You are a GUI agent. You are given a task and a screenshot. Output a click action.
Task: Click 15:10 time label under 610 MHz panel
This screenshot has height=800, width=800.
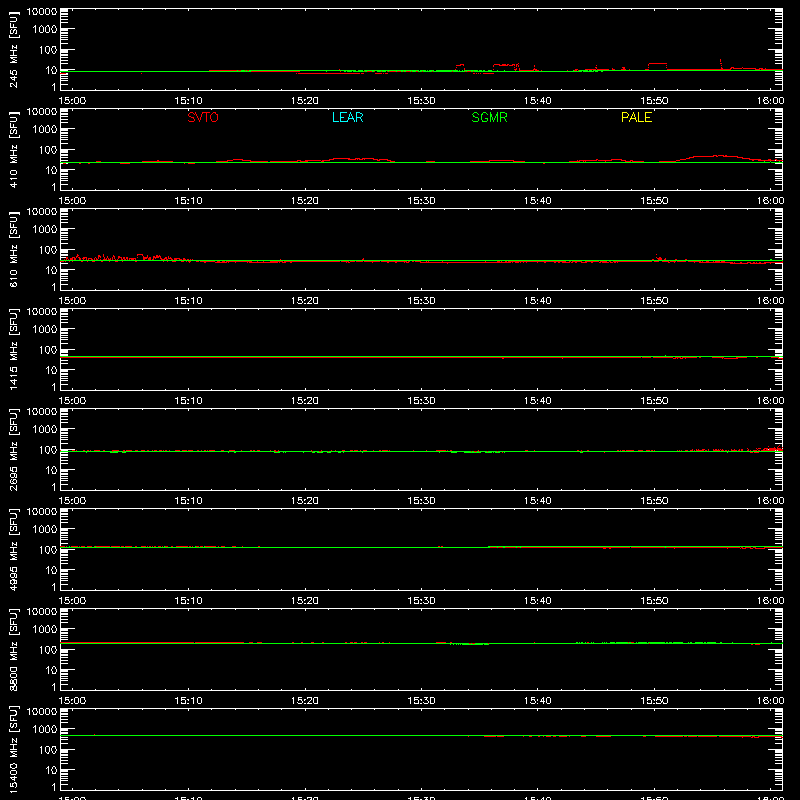tap(188, 301)
